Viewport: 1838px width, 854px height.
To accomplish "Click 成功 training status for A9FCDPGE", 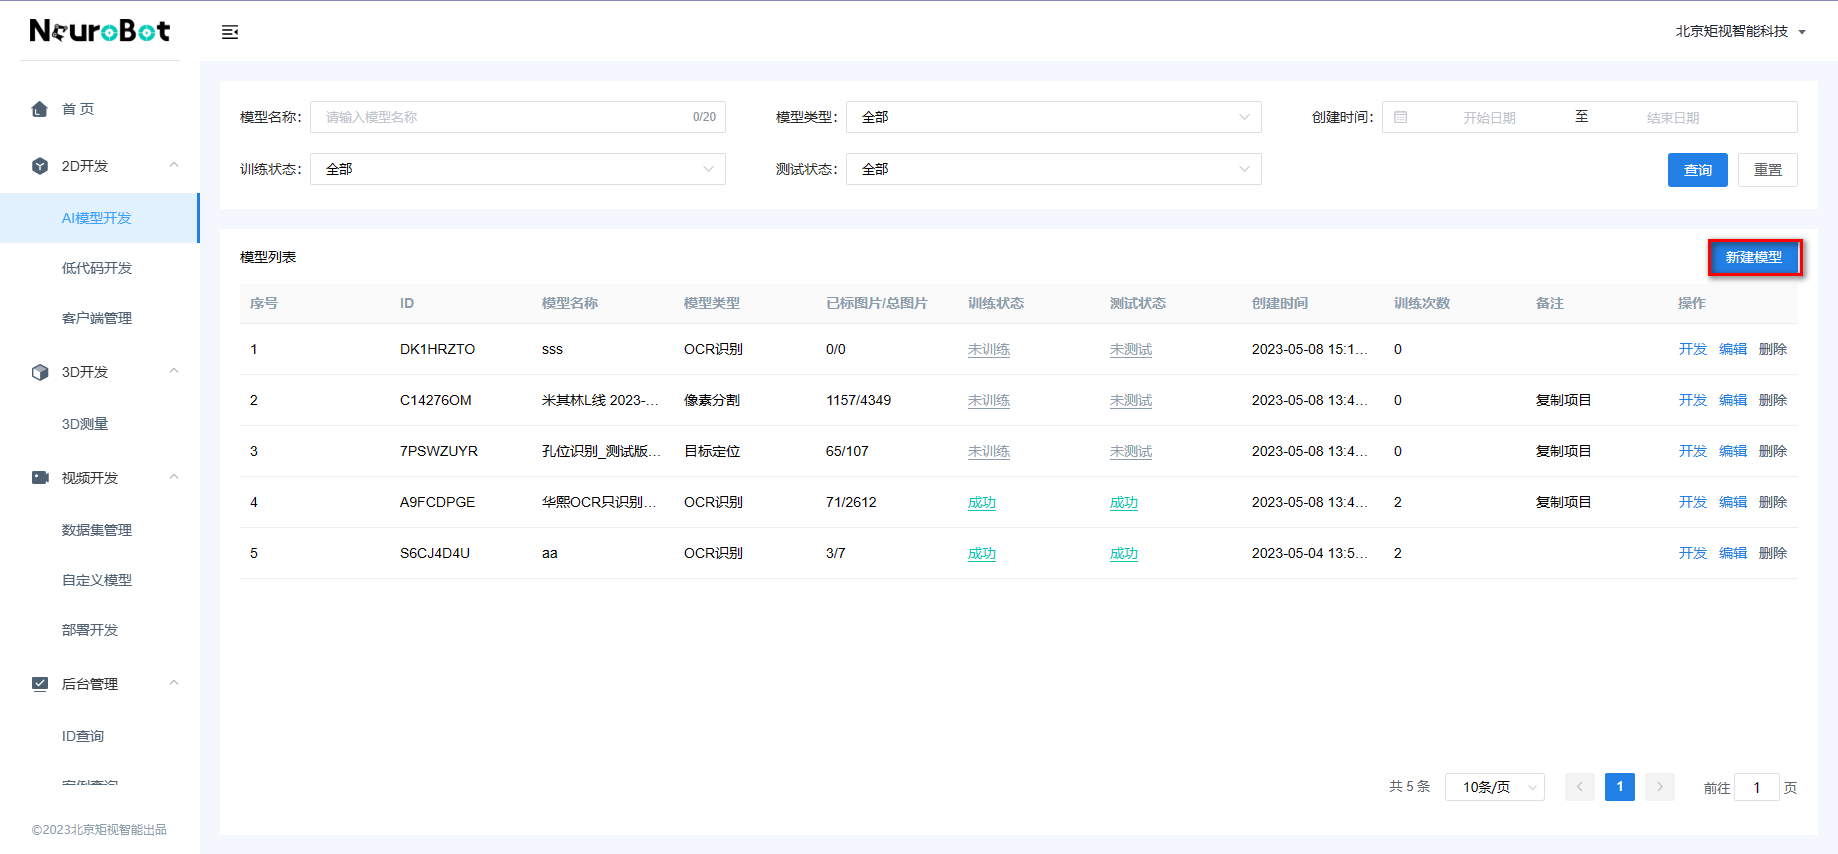I will (x=982, y=502).
